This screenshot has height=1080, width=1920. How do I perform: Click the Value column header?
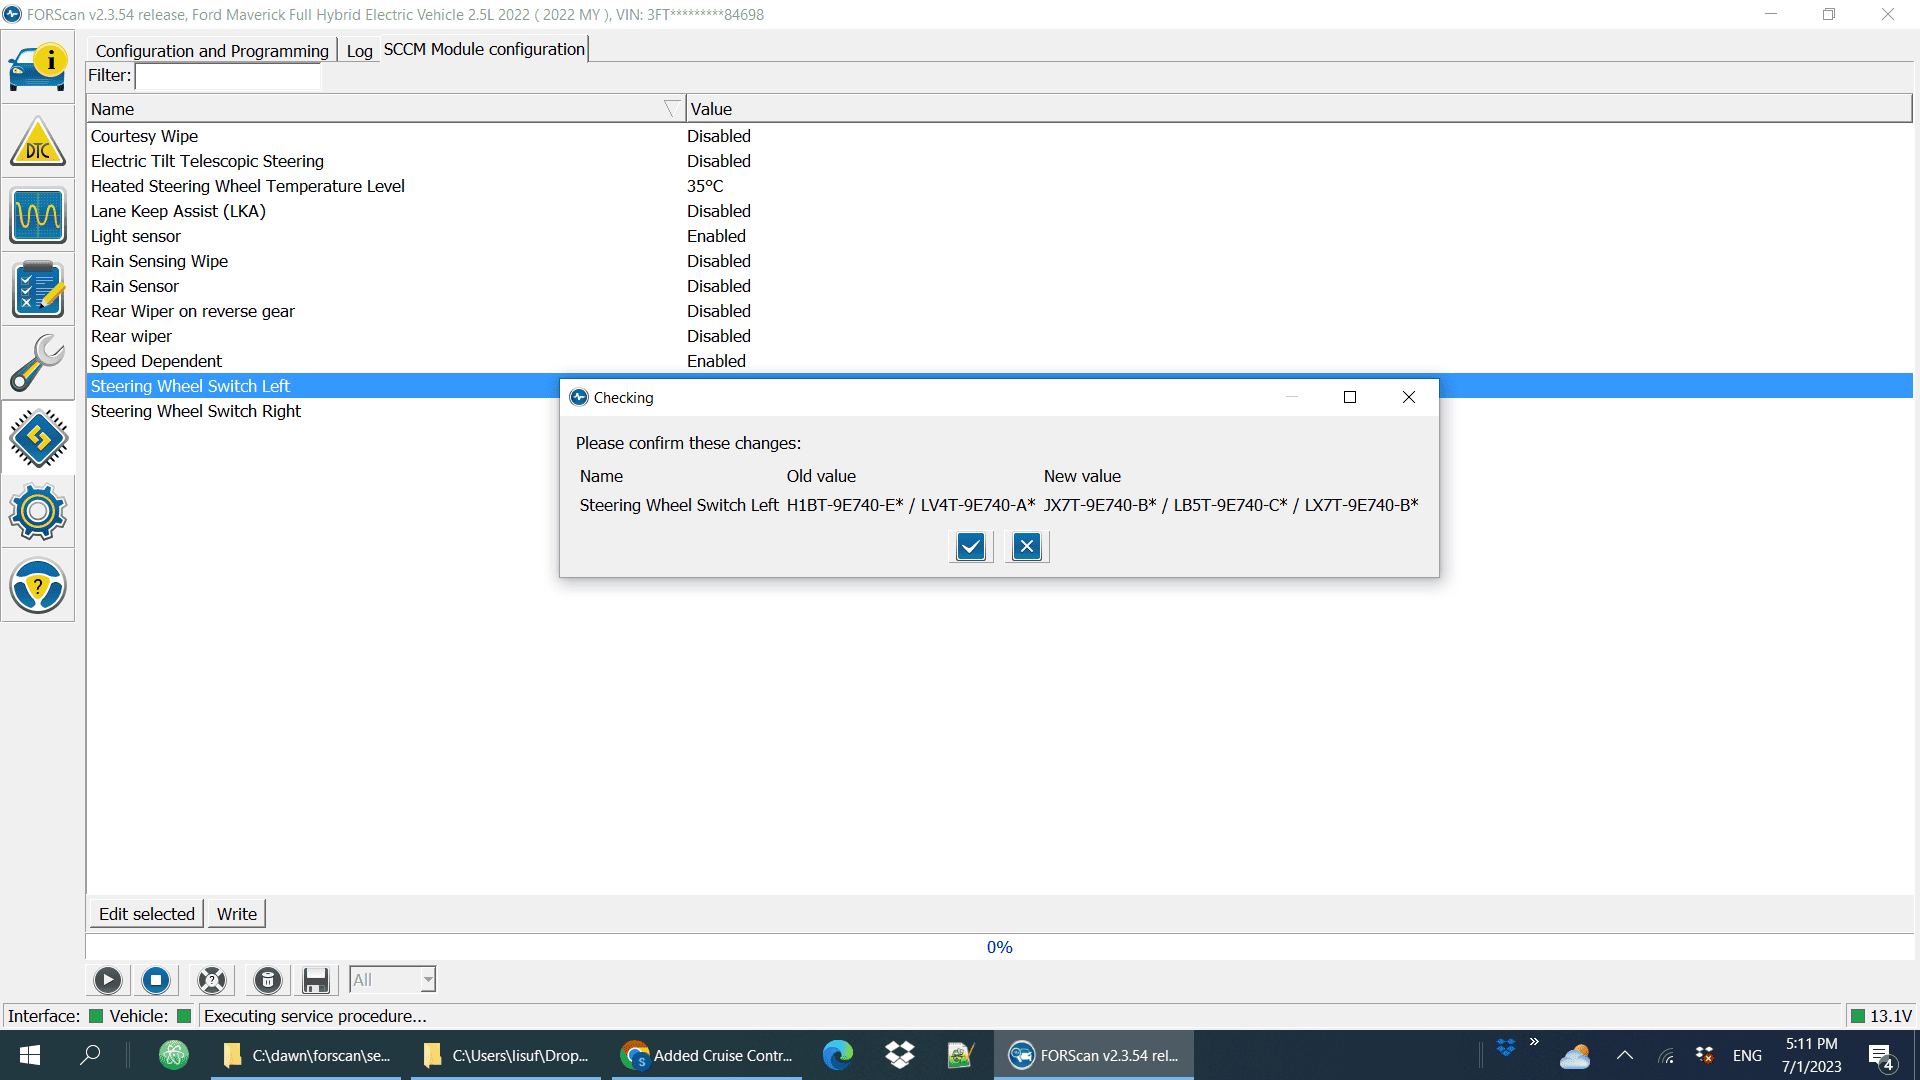point(1298,109)
